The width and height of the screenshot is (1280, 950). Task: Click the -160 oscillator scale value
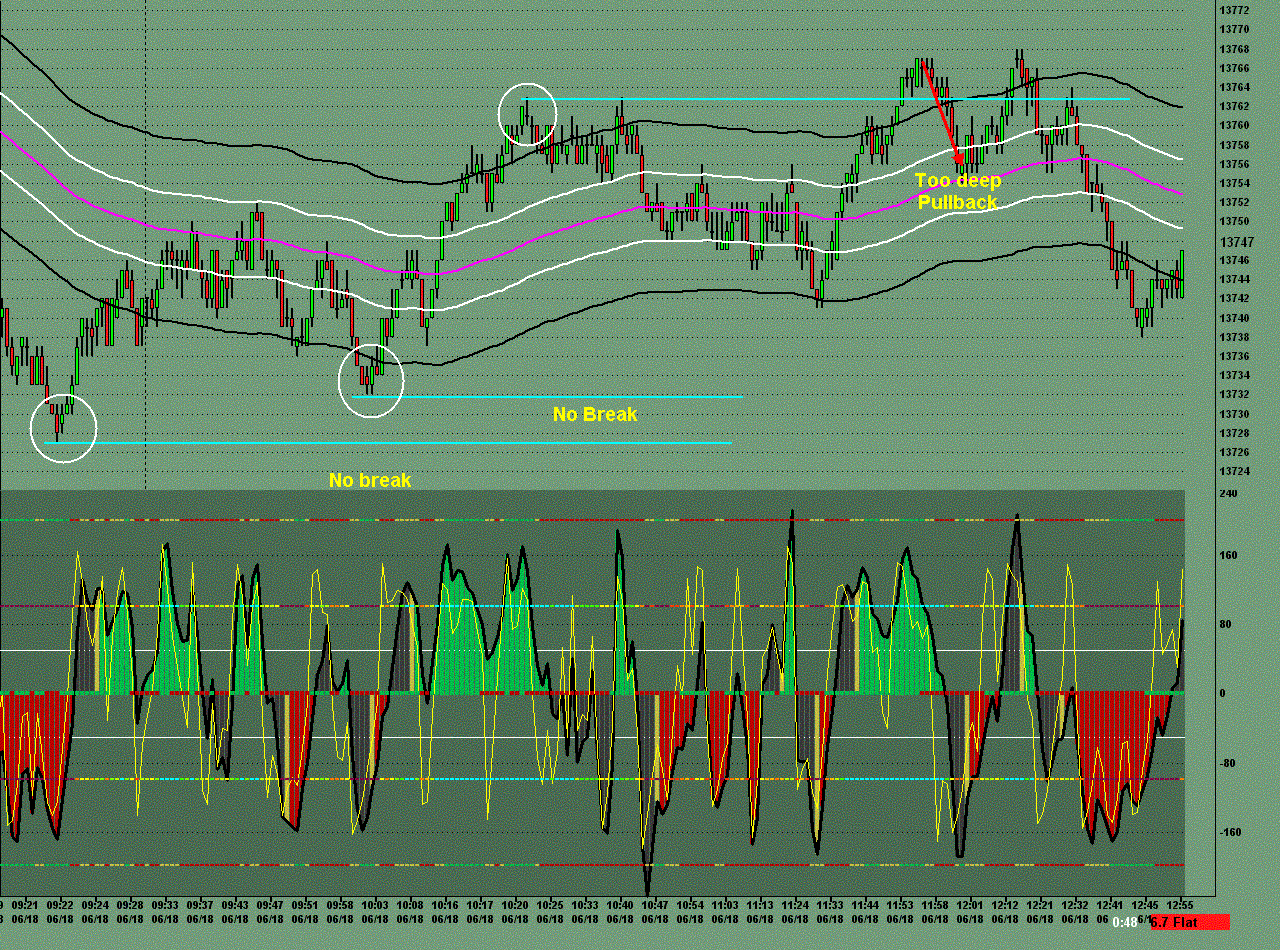click(x=1230, y=832)
